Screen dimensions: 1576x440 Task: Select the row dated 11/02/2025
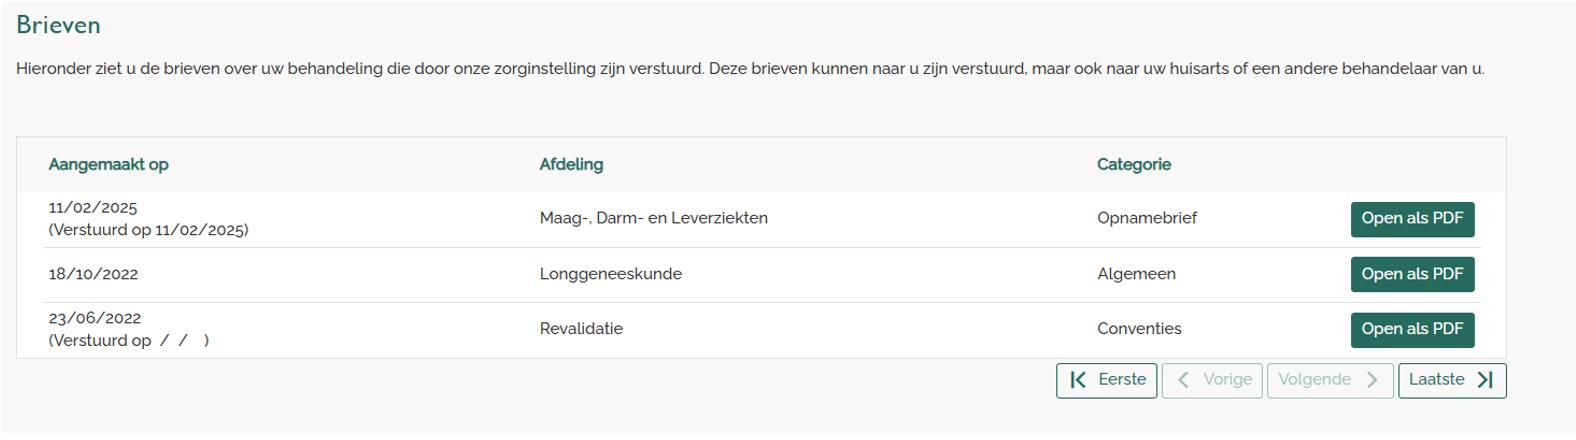click(761, 219)
